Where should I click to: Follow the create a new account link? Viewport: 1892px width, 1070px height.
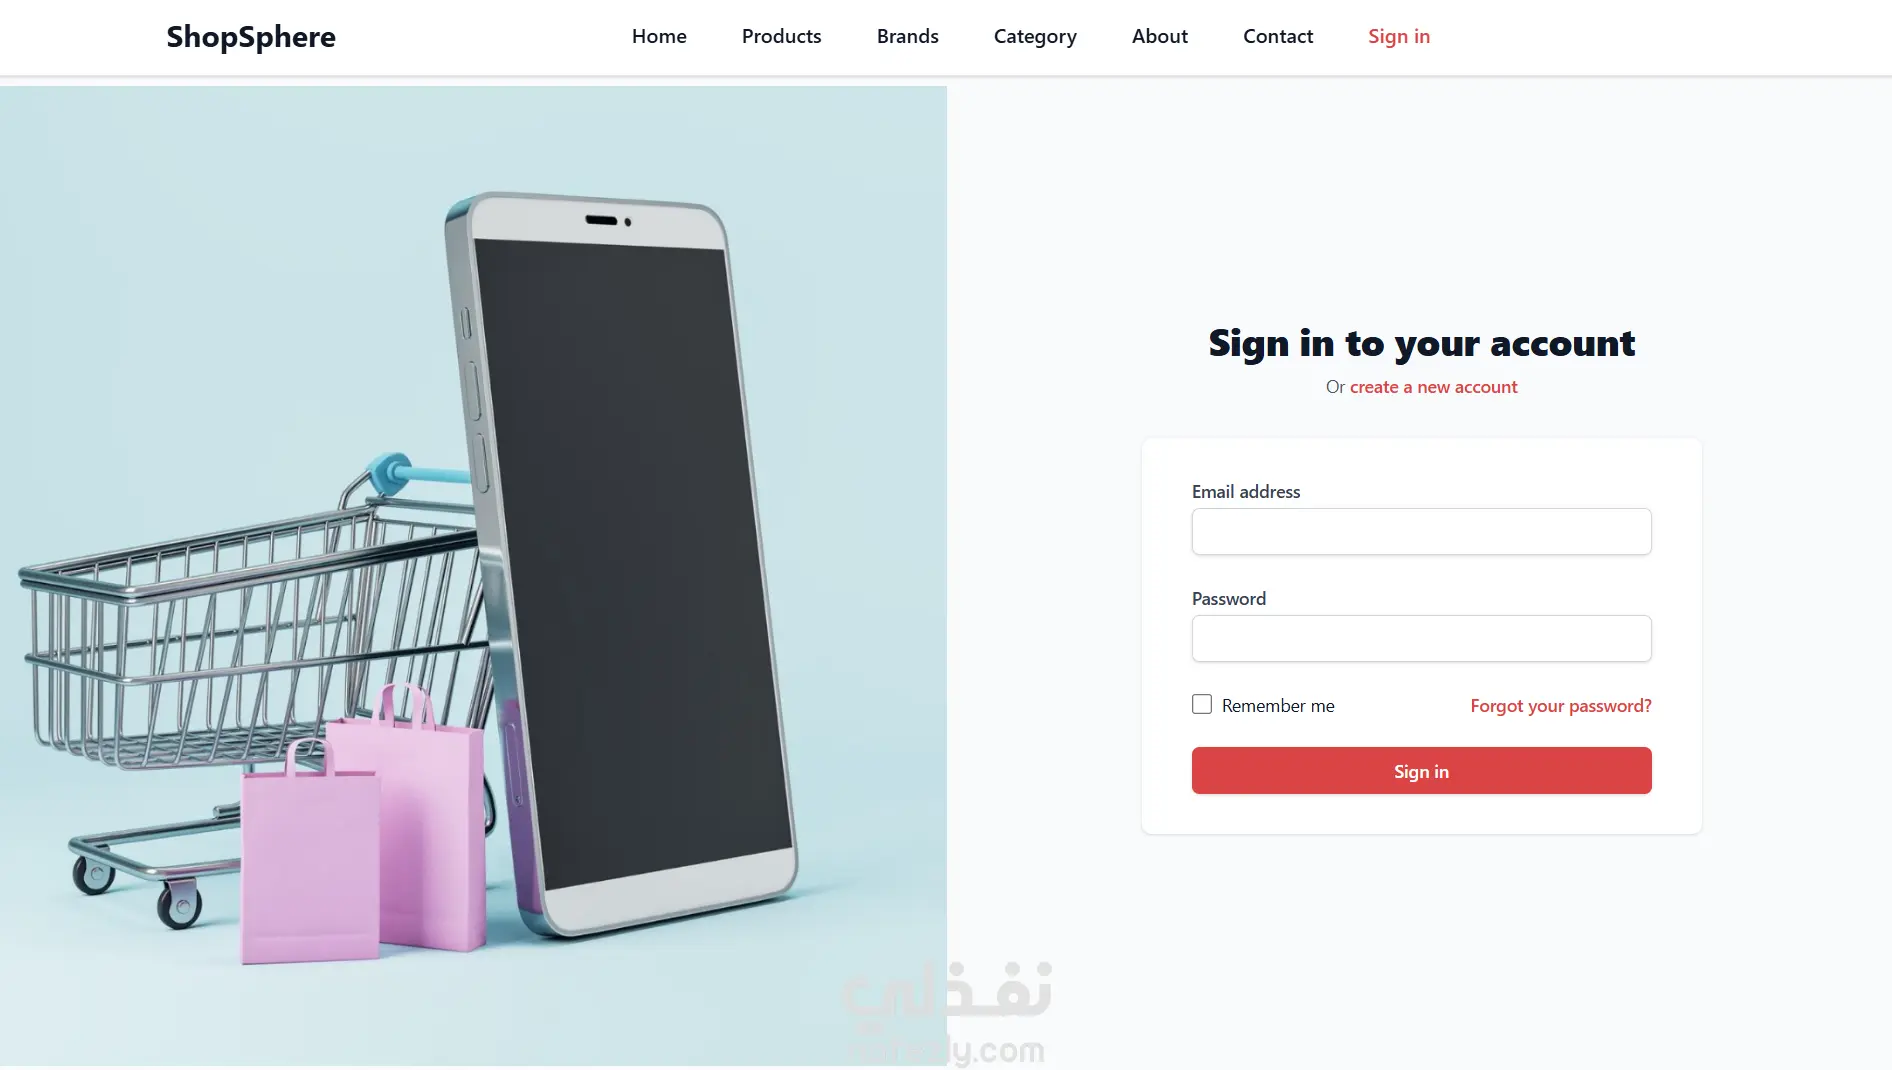tap(1433, 387)
